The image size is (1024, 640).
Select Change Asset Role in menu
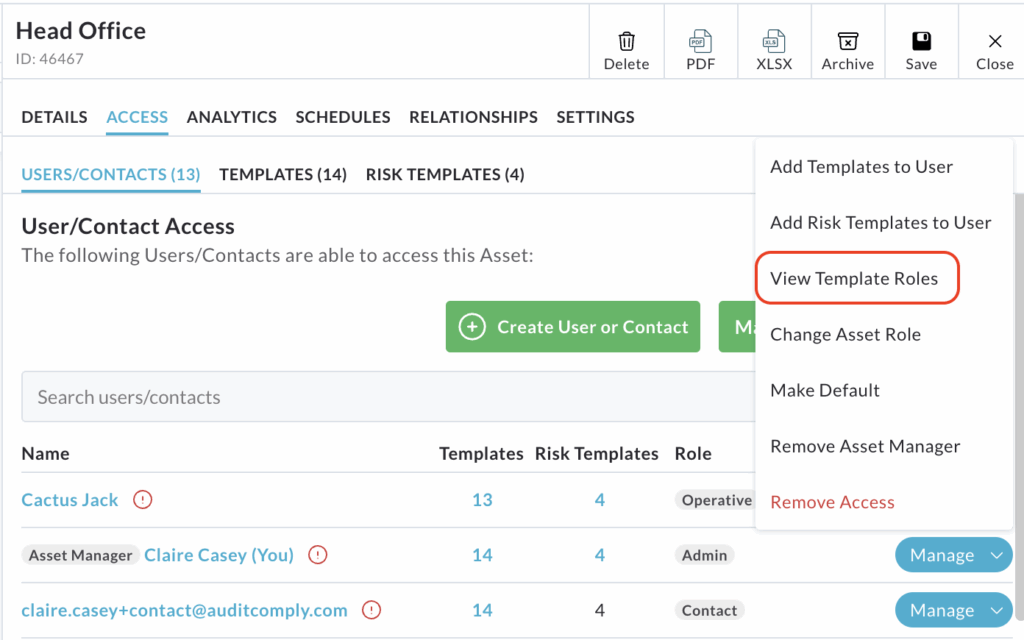845,335
